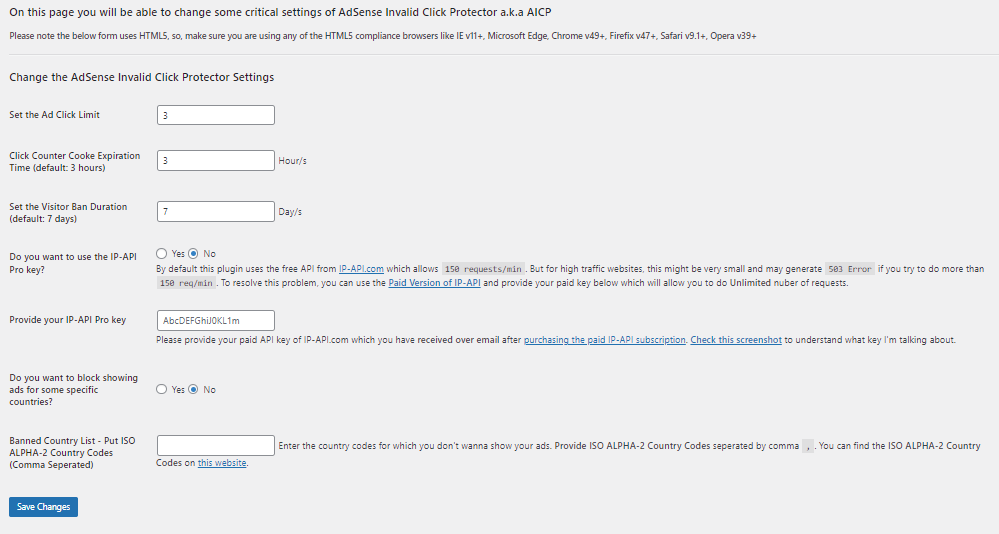Click the Banned Country List label text
The height and width of the screenshot is (534, 999).
72,453
